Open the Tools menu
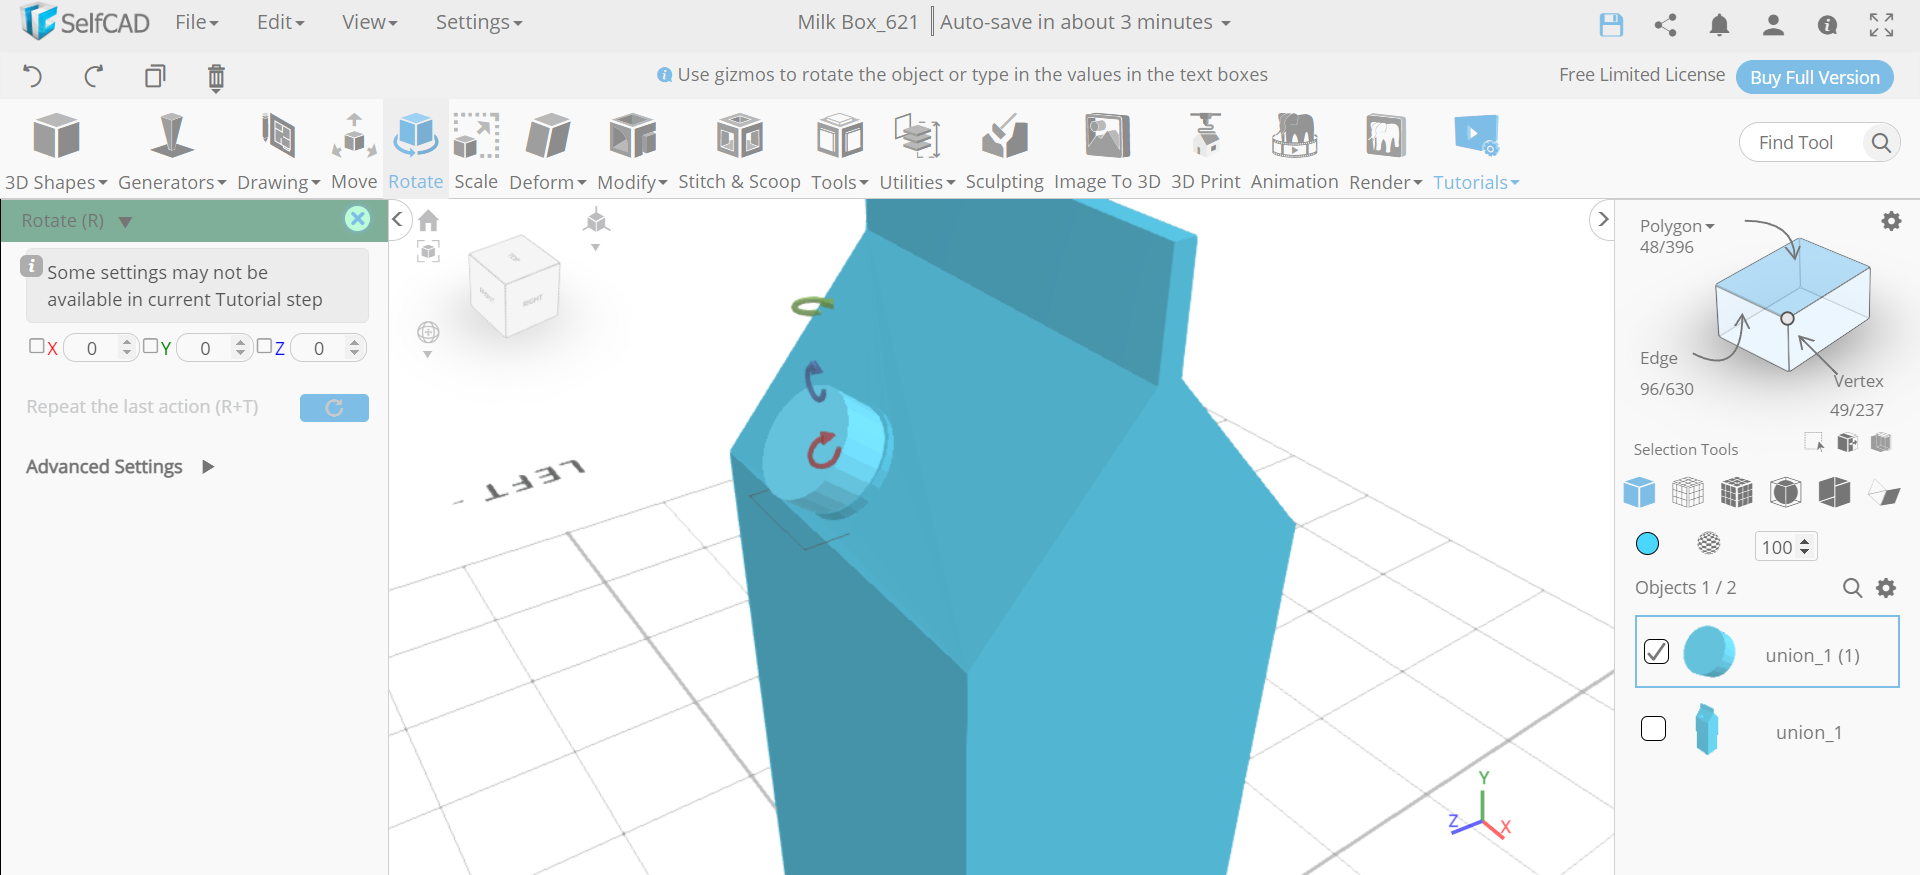1920x875 pixels. tap(839, 152)
